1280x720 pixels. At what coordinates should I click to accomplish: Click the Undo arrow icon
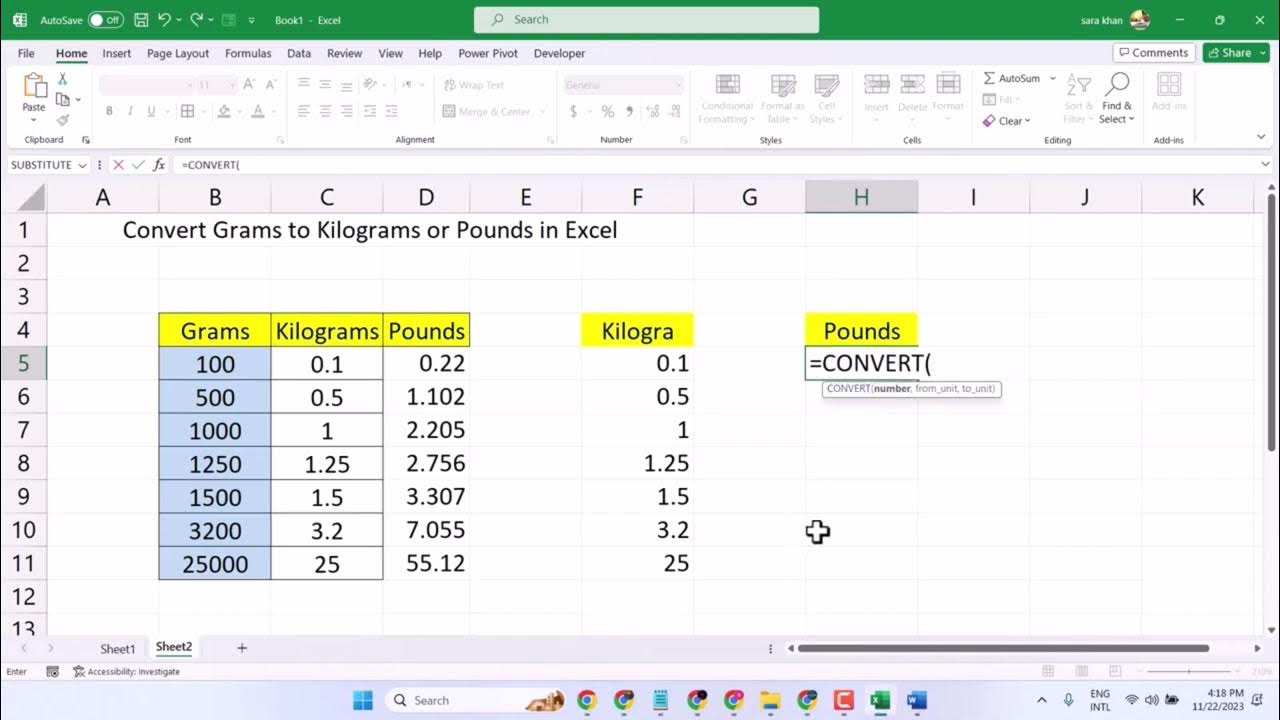point(164,19)
